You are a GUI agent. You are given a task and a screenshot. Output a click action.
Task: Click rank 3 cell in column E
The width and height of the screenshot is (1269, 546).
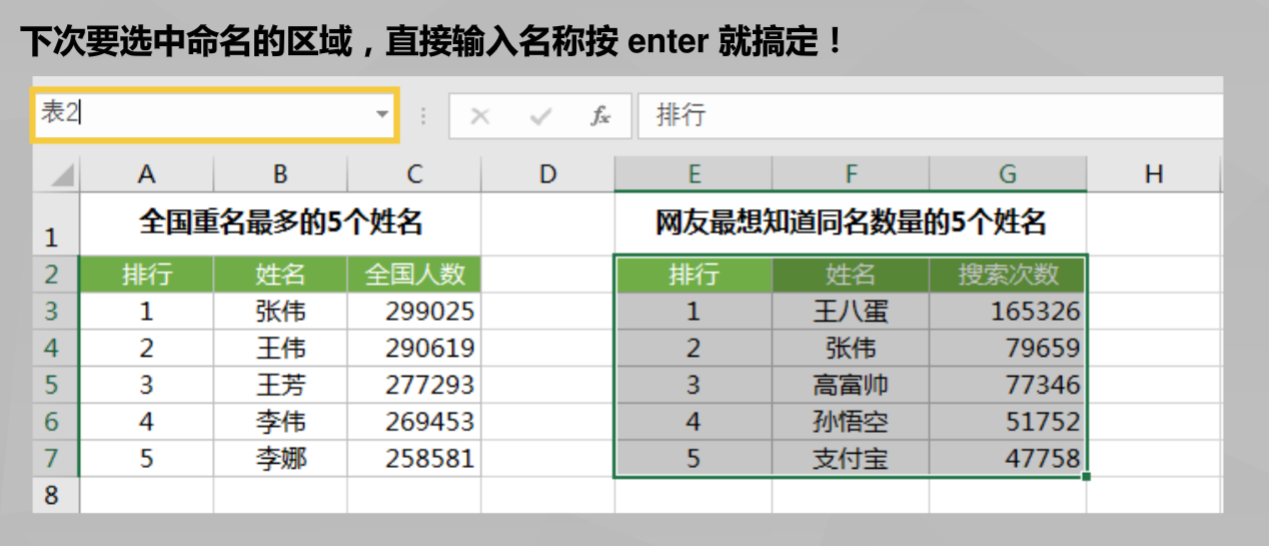[x=693, y=385]
